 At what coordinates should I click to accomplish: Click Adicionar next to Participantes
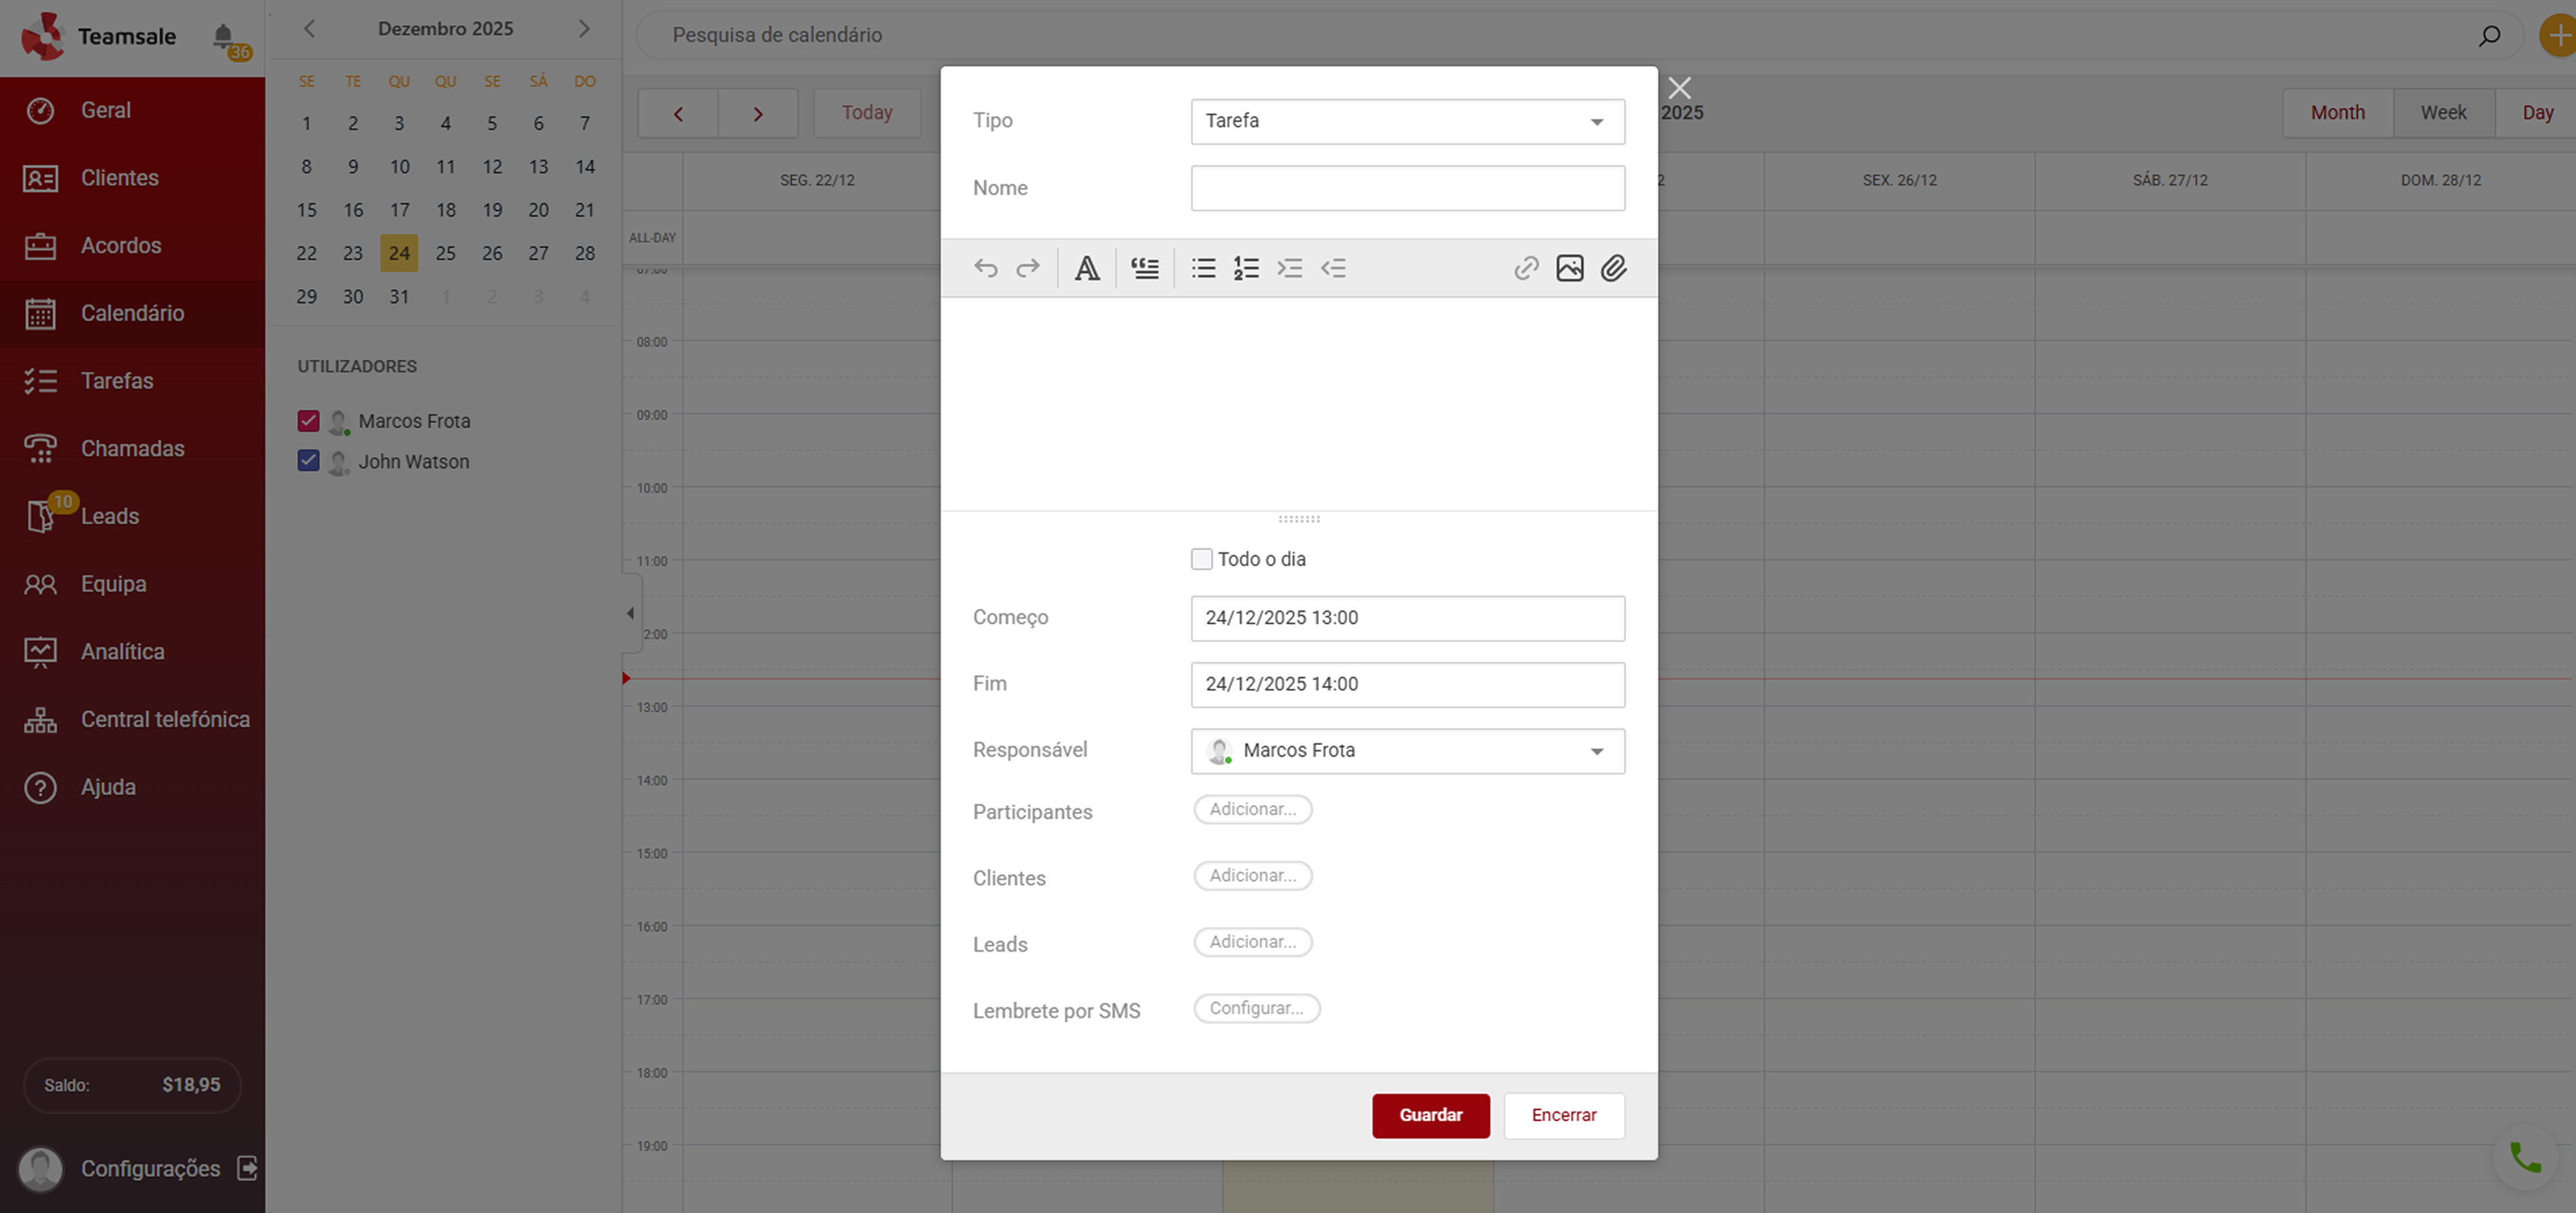(1252, 809)
